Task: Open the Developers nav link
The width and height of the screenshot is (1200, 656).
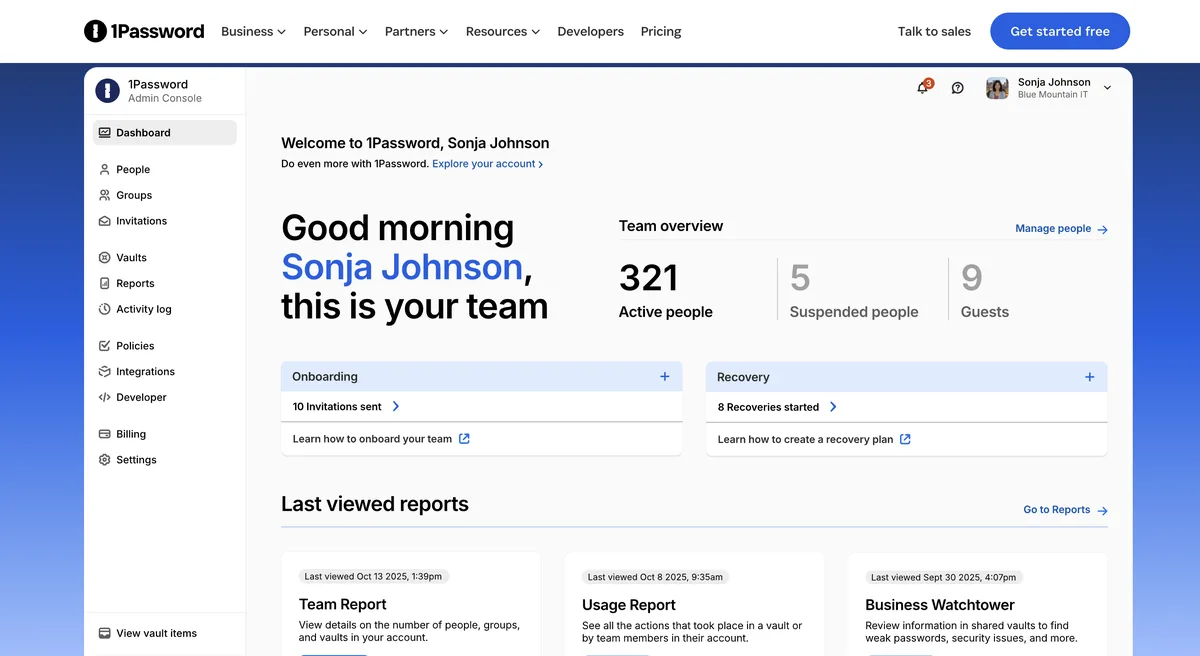Action: (x=590, y=31)
